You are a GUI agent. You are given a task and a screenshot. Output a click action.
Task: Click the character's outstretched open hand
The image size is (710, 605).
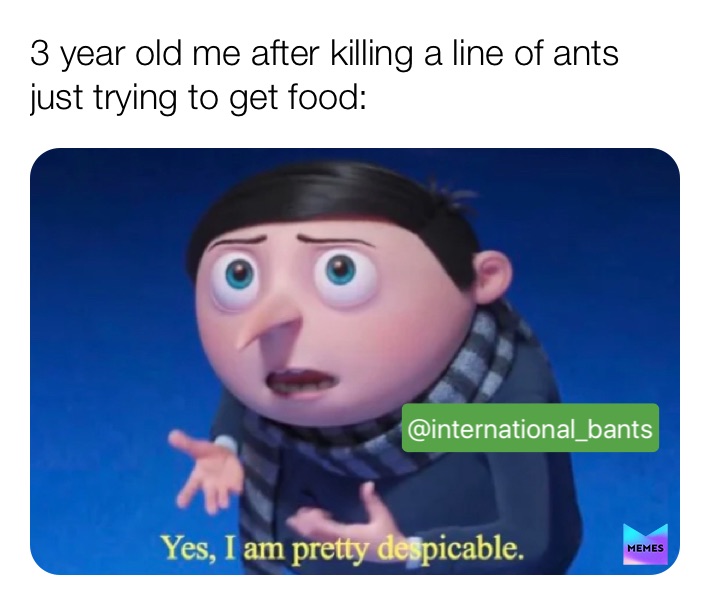pyautogui.click(x=203, y=468)
